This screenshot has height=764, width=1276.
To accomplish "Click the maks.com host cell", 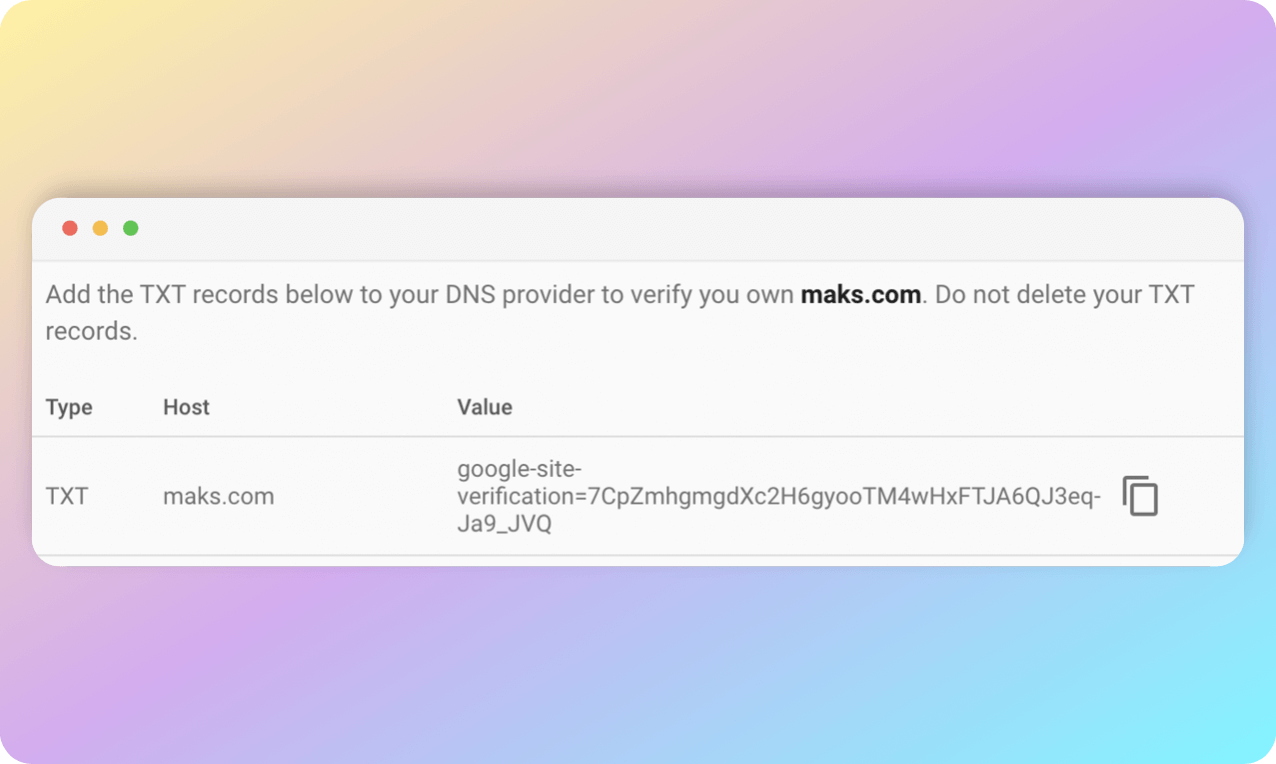I will click(218, 496).
